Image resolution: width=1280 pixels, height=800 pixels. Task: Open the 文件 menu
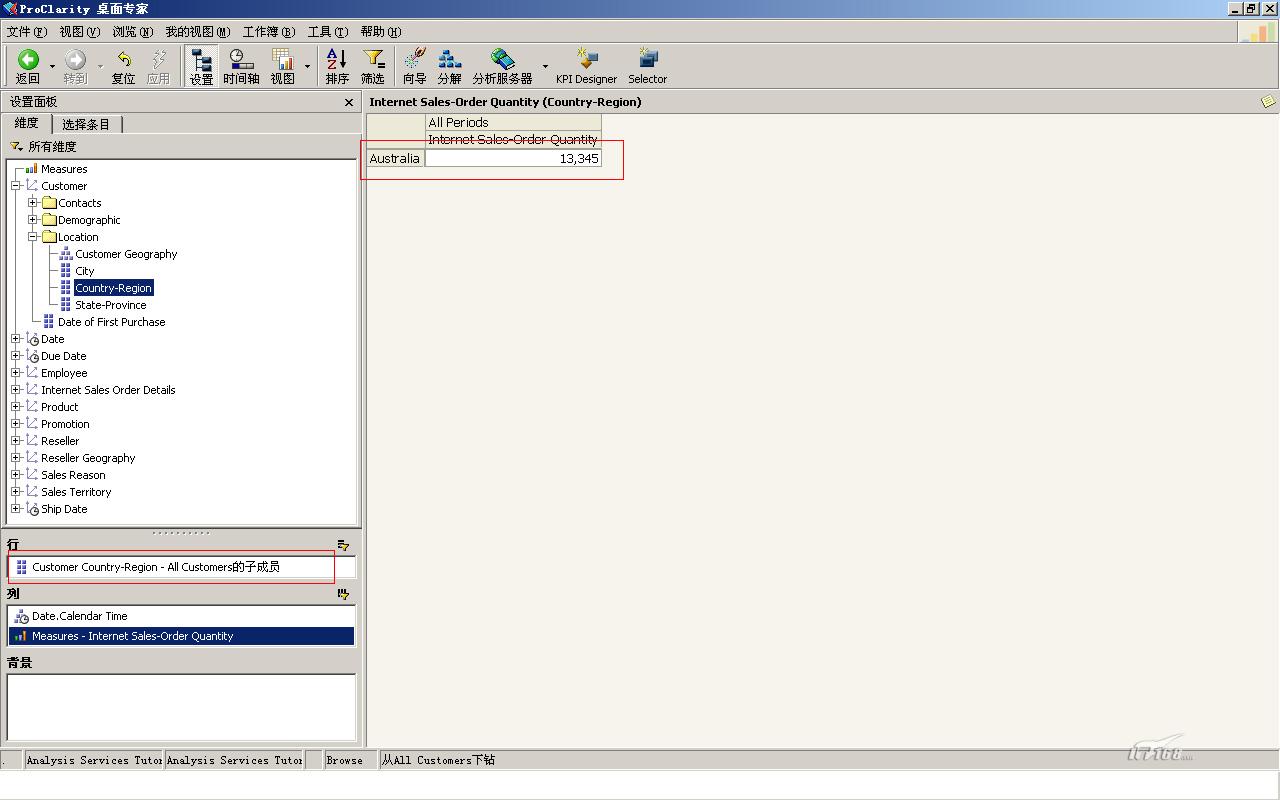coord(27,32)
